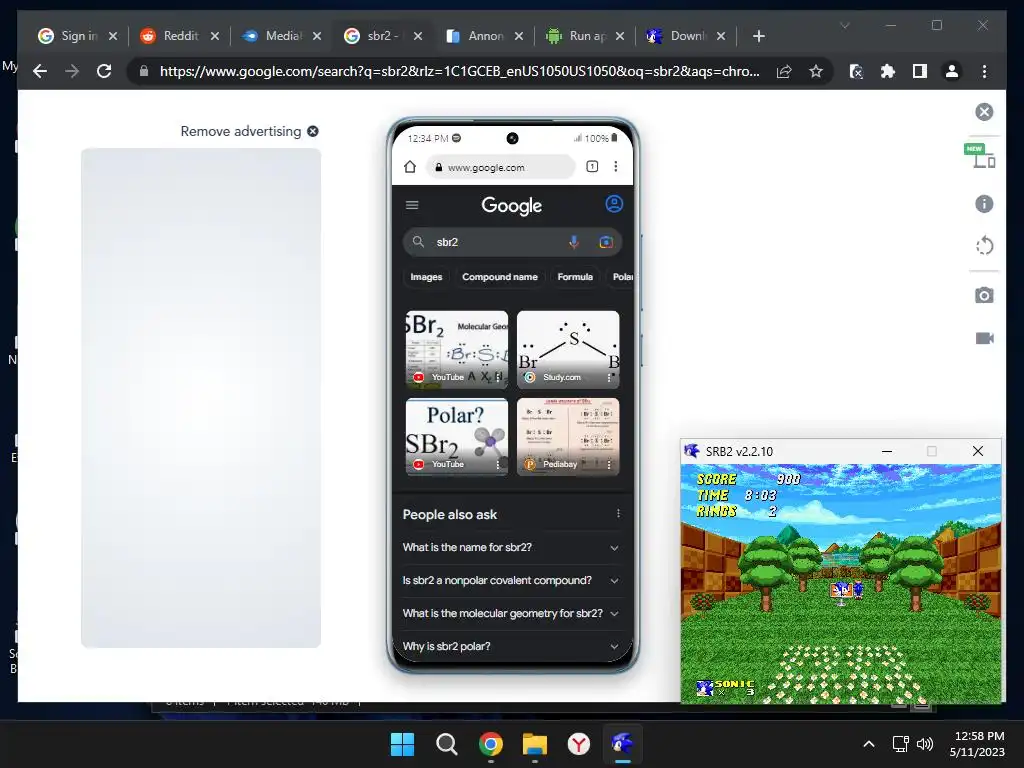1024x768 pixels.
Task: Reload the current Chrome page
Action: coord(104,71)
